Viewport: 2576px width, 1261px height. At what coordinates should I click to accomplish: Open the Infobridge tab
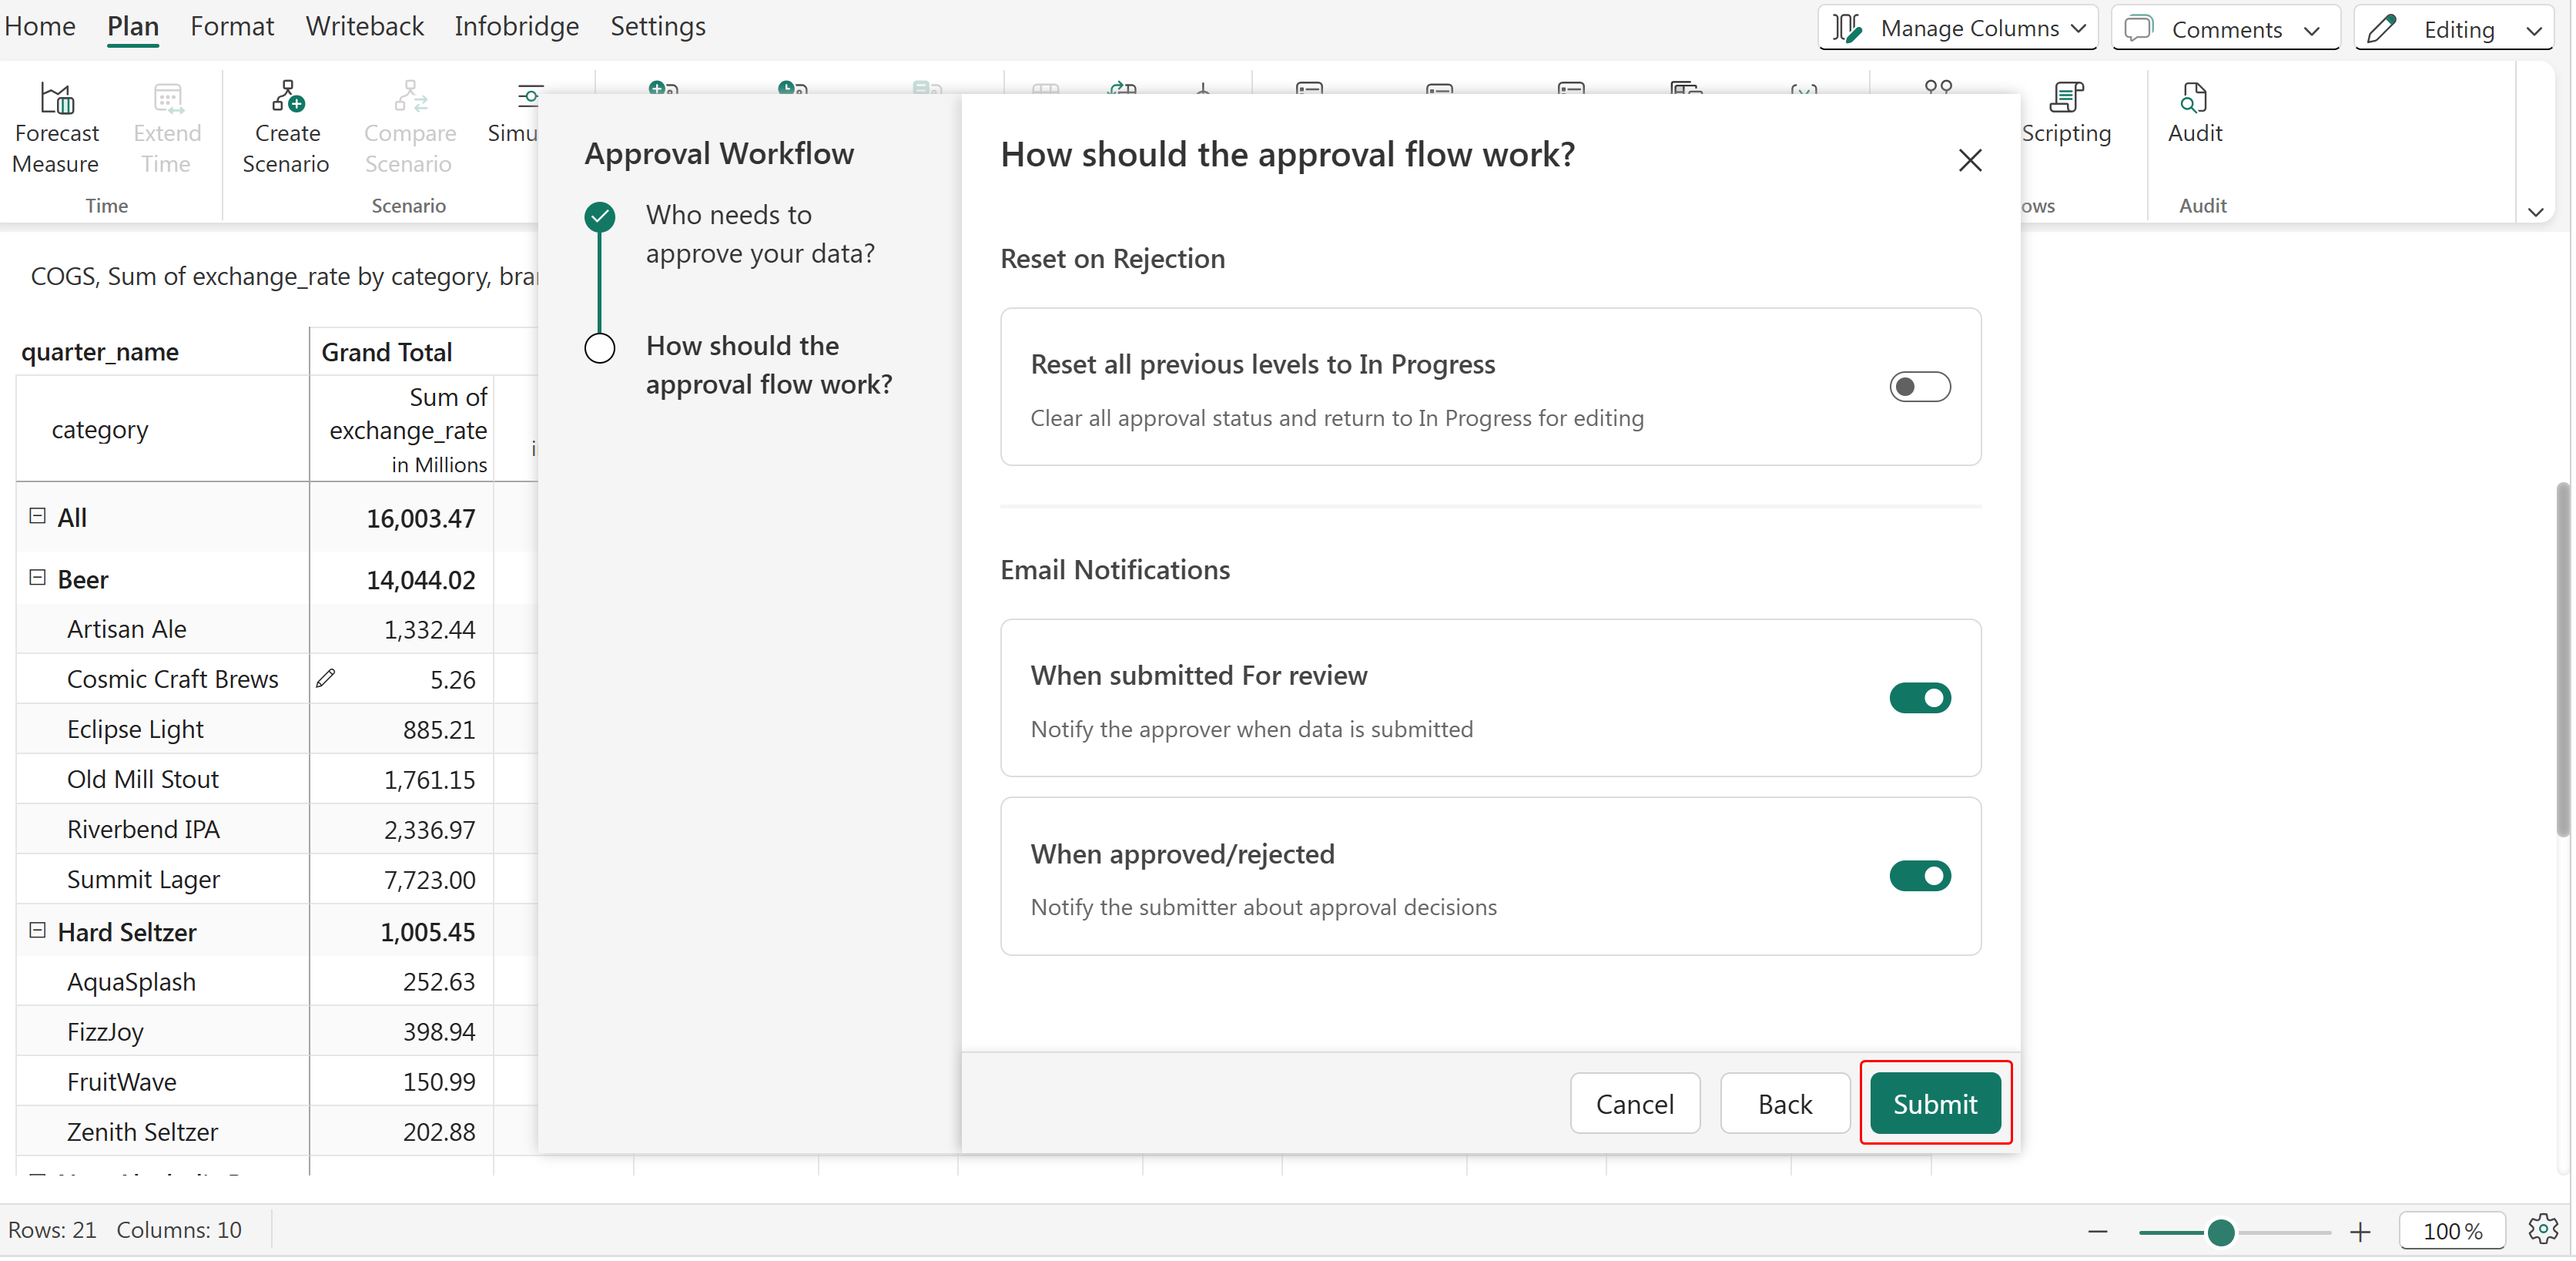point(516,26)
